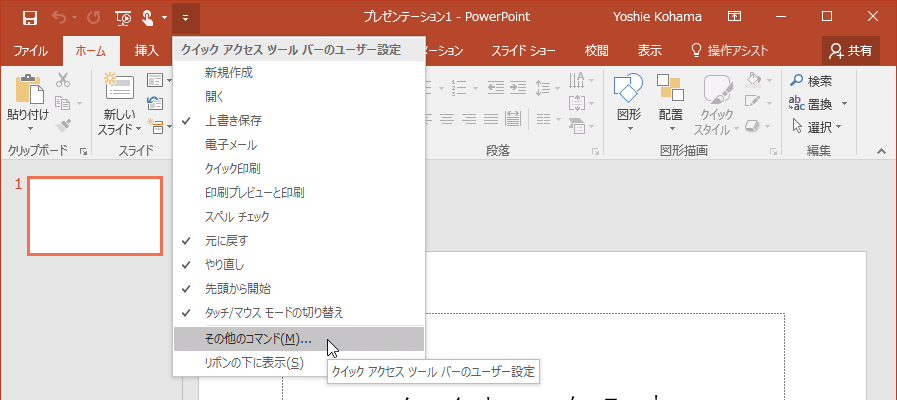The image size is (897, 400).
Task: Click the Save icon in the title bar
Action: (x=30, y=18)
